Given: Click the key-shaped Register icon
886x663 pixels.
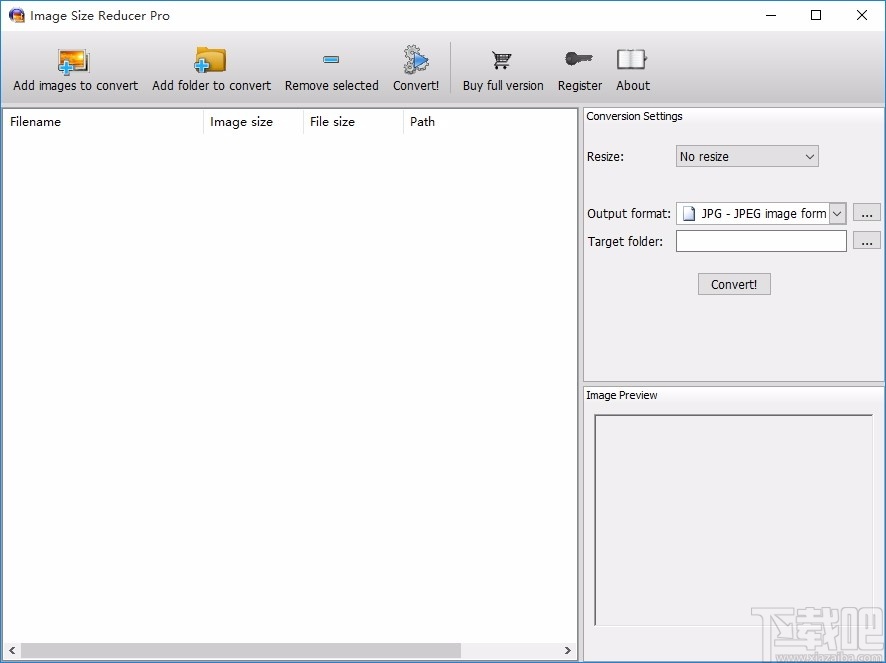Looking at the screenshot, I should (579, 60).
